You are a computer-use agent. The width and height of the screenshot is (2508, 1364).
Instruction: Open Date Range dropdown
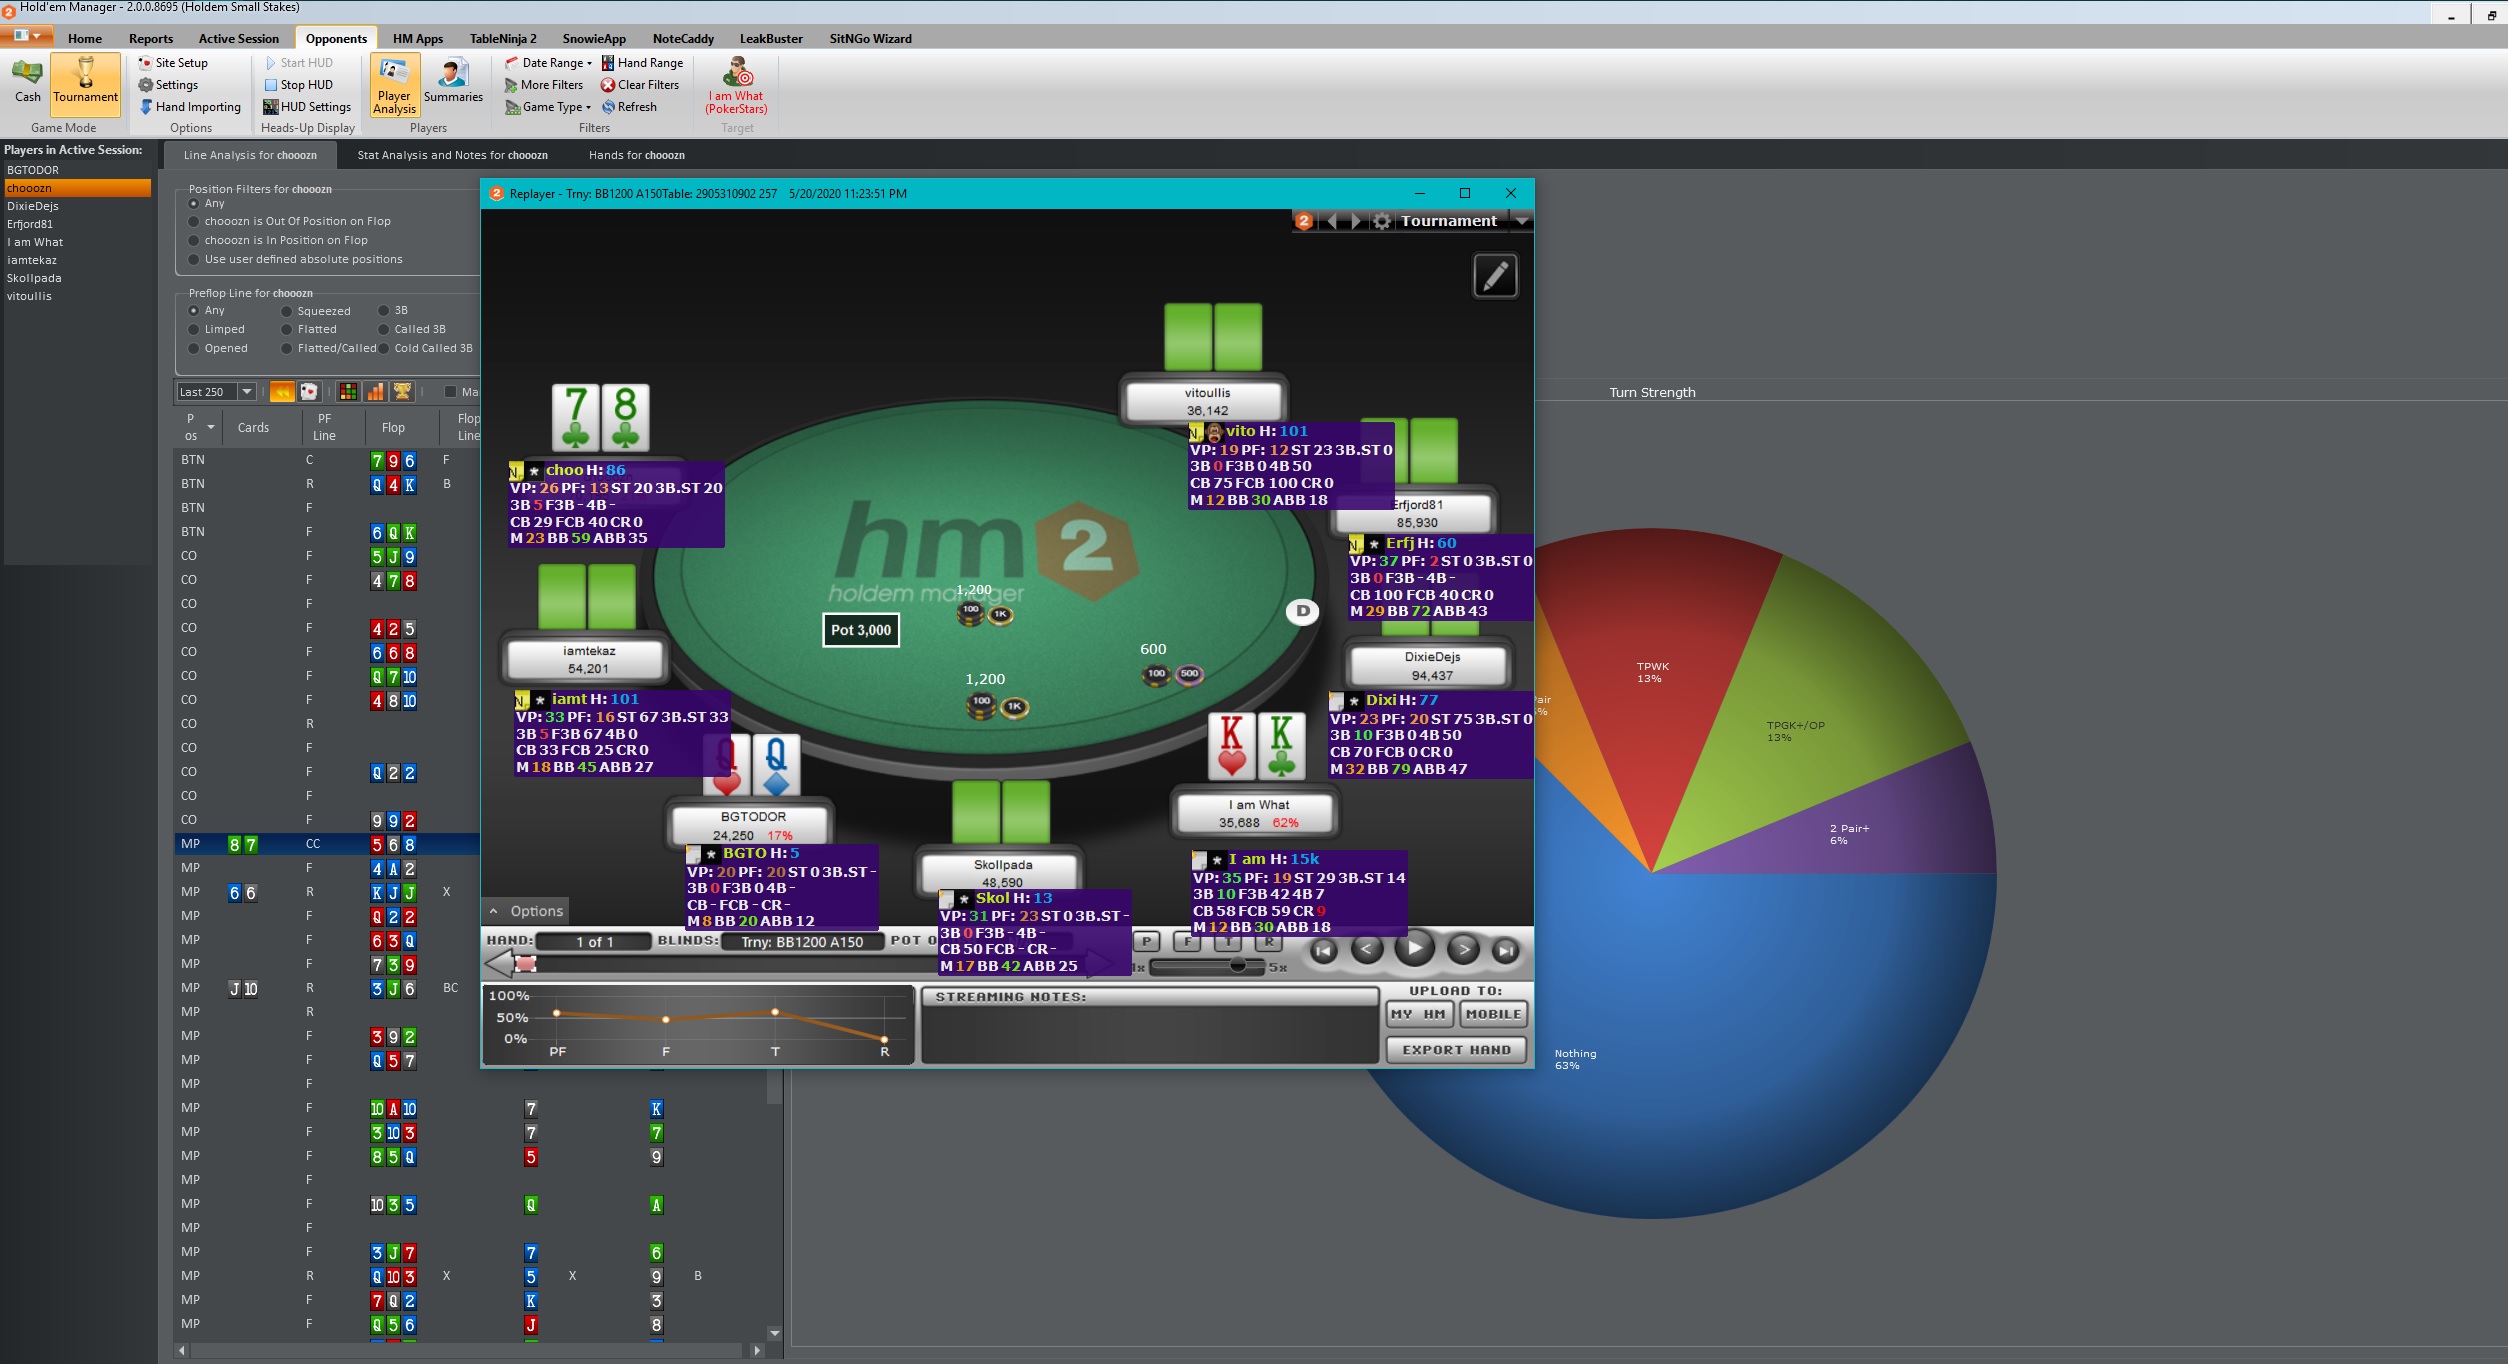tap(548, 63)
